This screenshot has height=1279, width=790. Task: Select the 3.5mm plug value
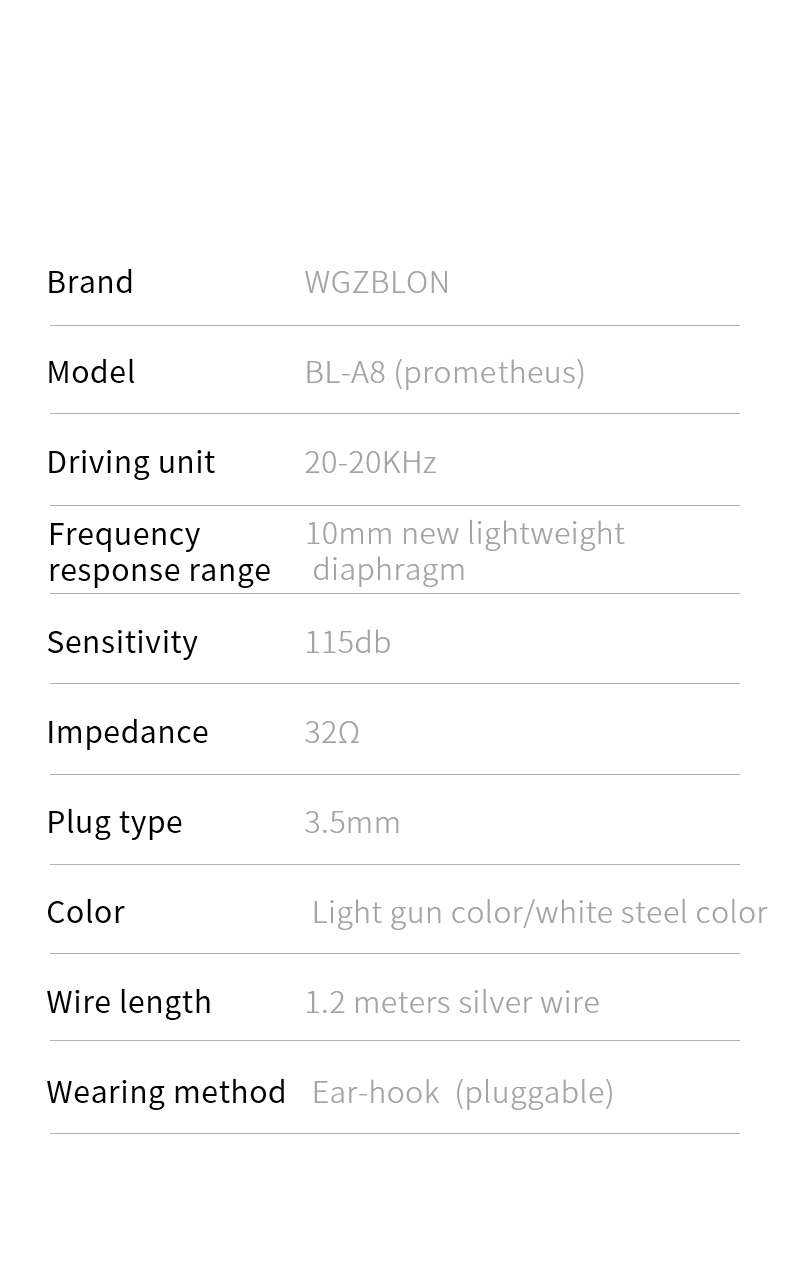coord(352,822)
